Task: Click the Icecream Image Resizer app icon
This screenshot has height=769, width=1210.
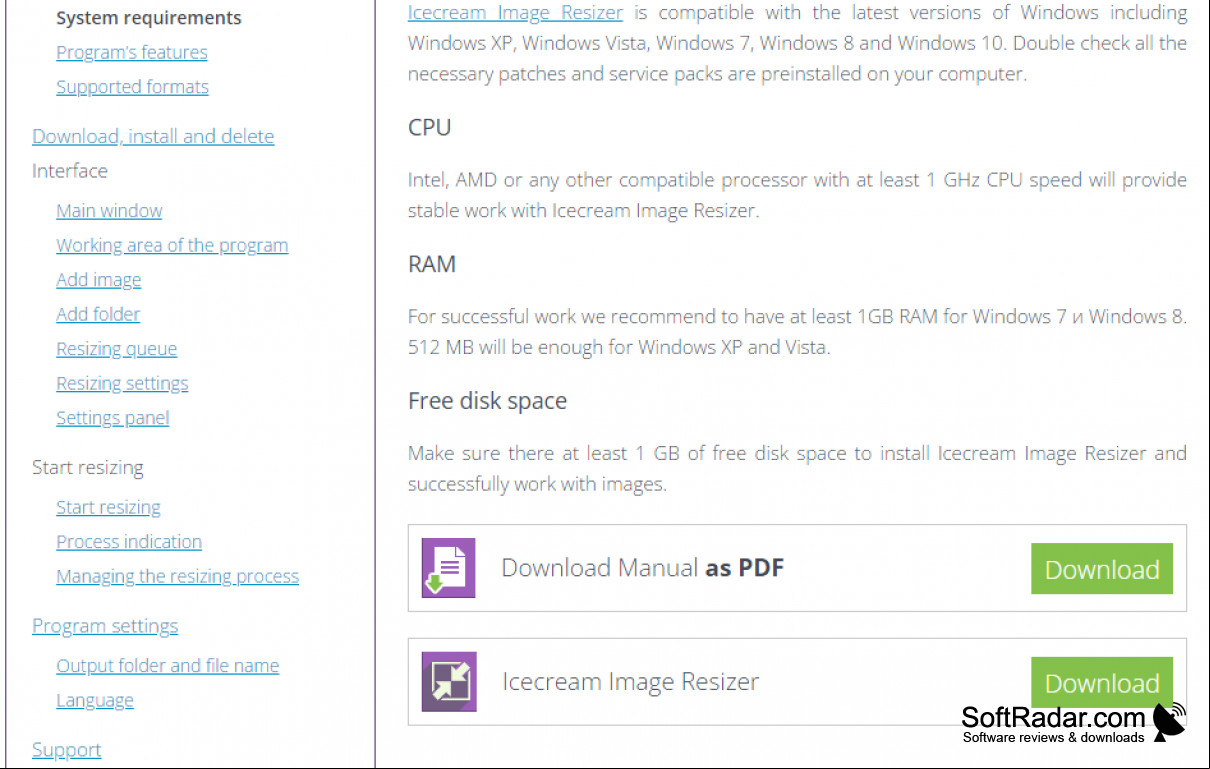Action: pos(449,682)
